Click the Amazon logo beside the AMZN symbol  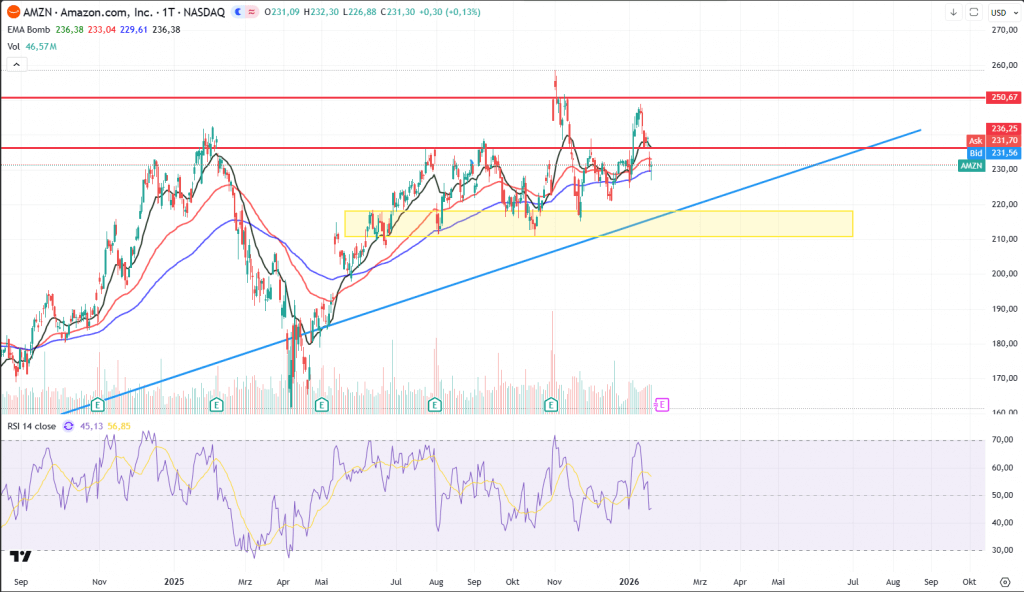[x=11, y=12]
